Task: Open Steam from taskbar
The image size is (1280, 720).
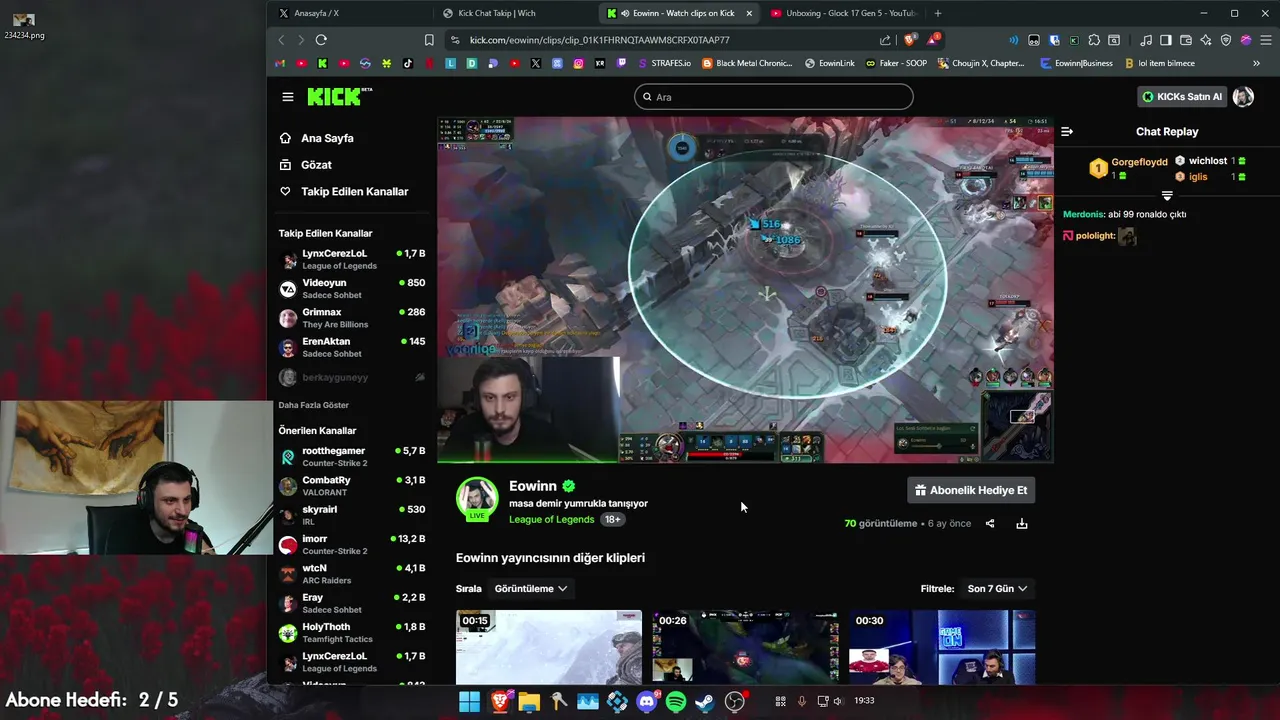Action: point(705,702)
